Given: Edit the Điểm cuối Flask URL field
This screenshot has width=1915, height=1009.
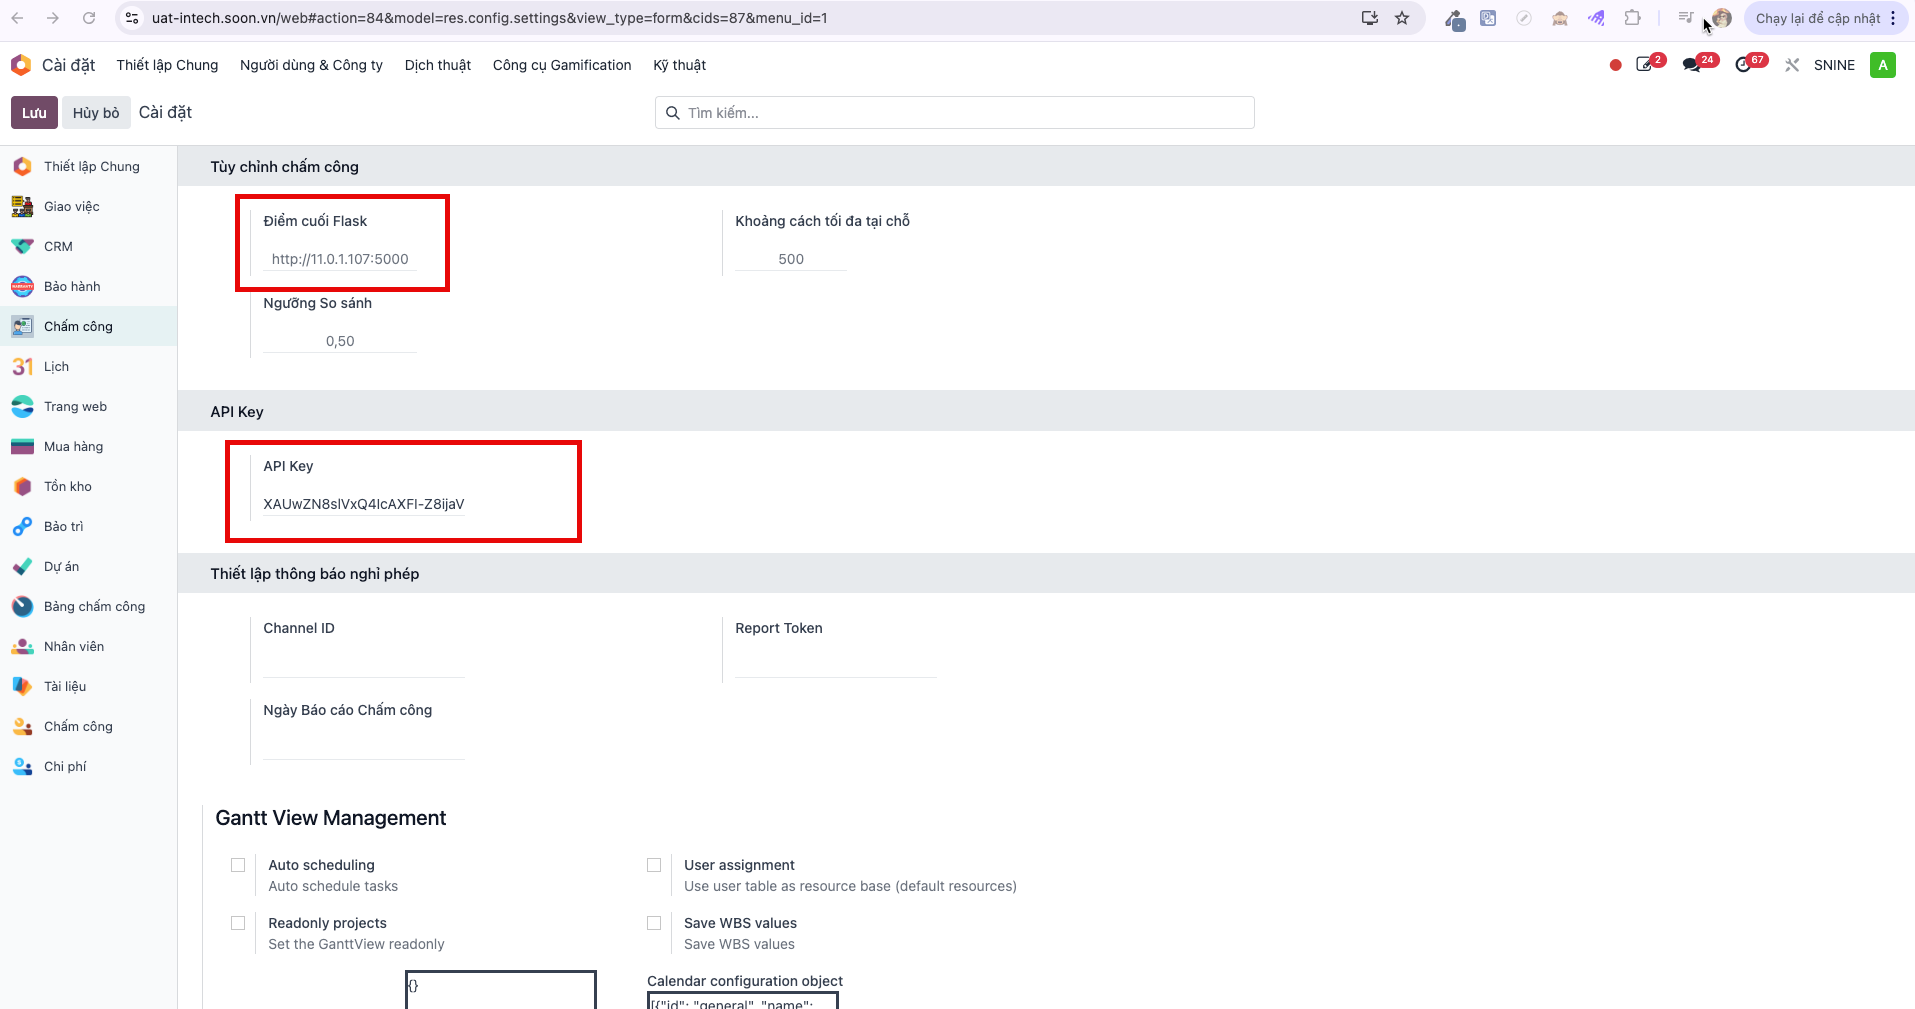Looking at the screenshot, I should 340,259.
